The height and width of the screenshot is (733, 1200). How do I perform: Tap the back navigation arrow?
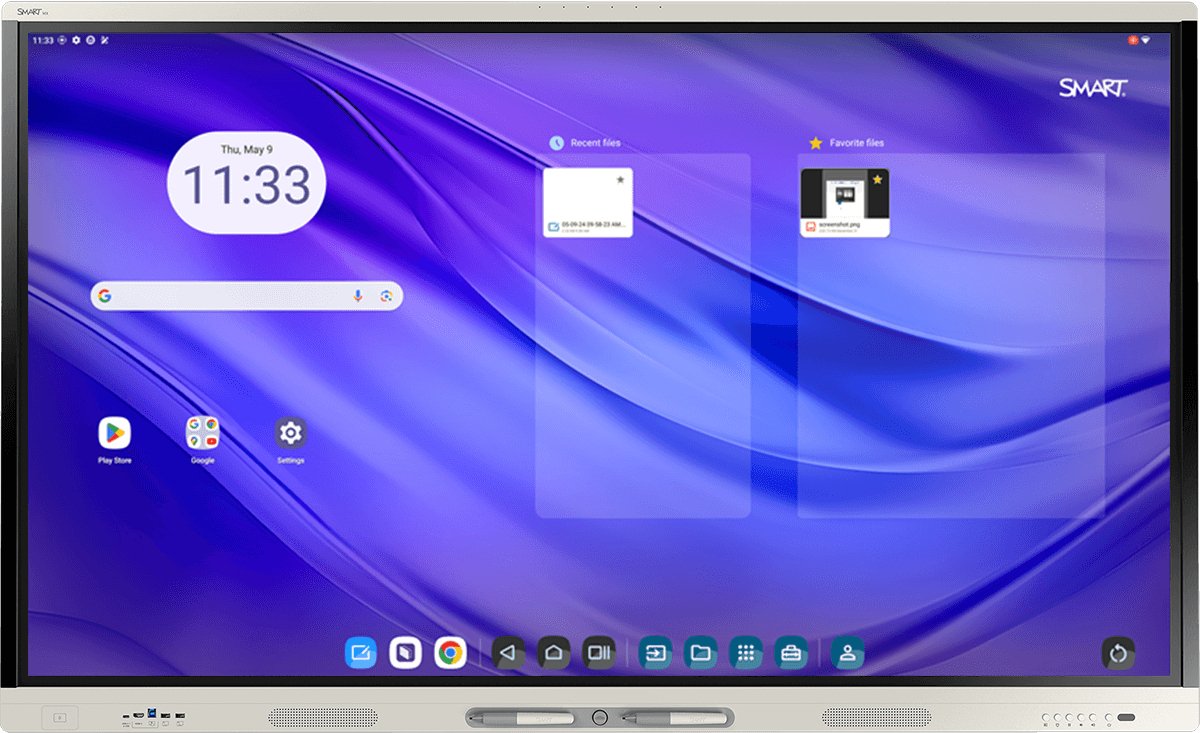(x=507, y=652)
